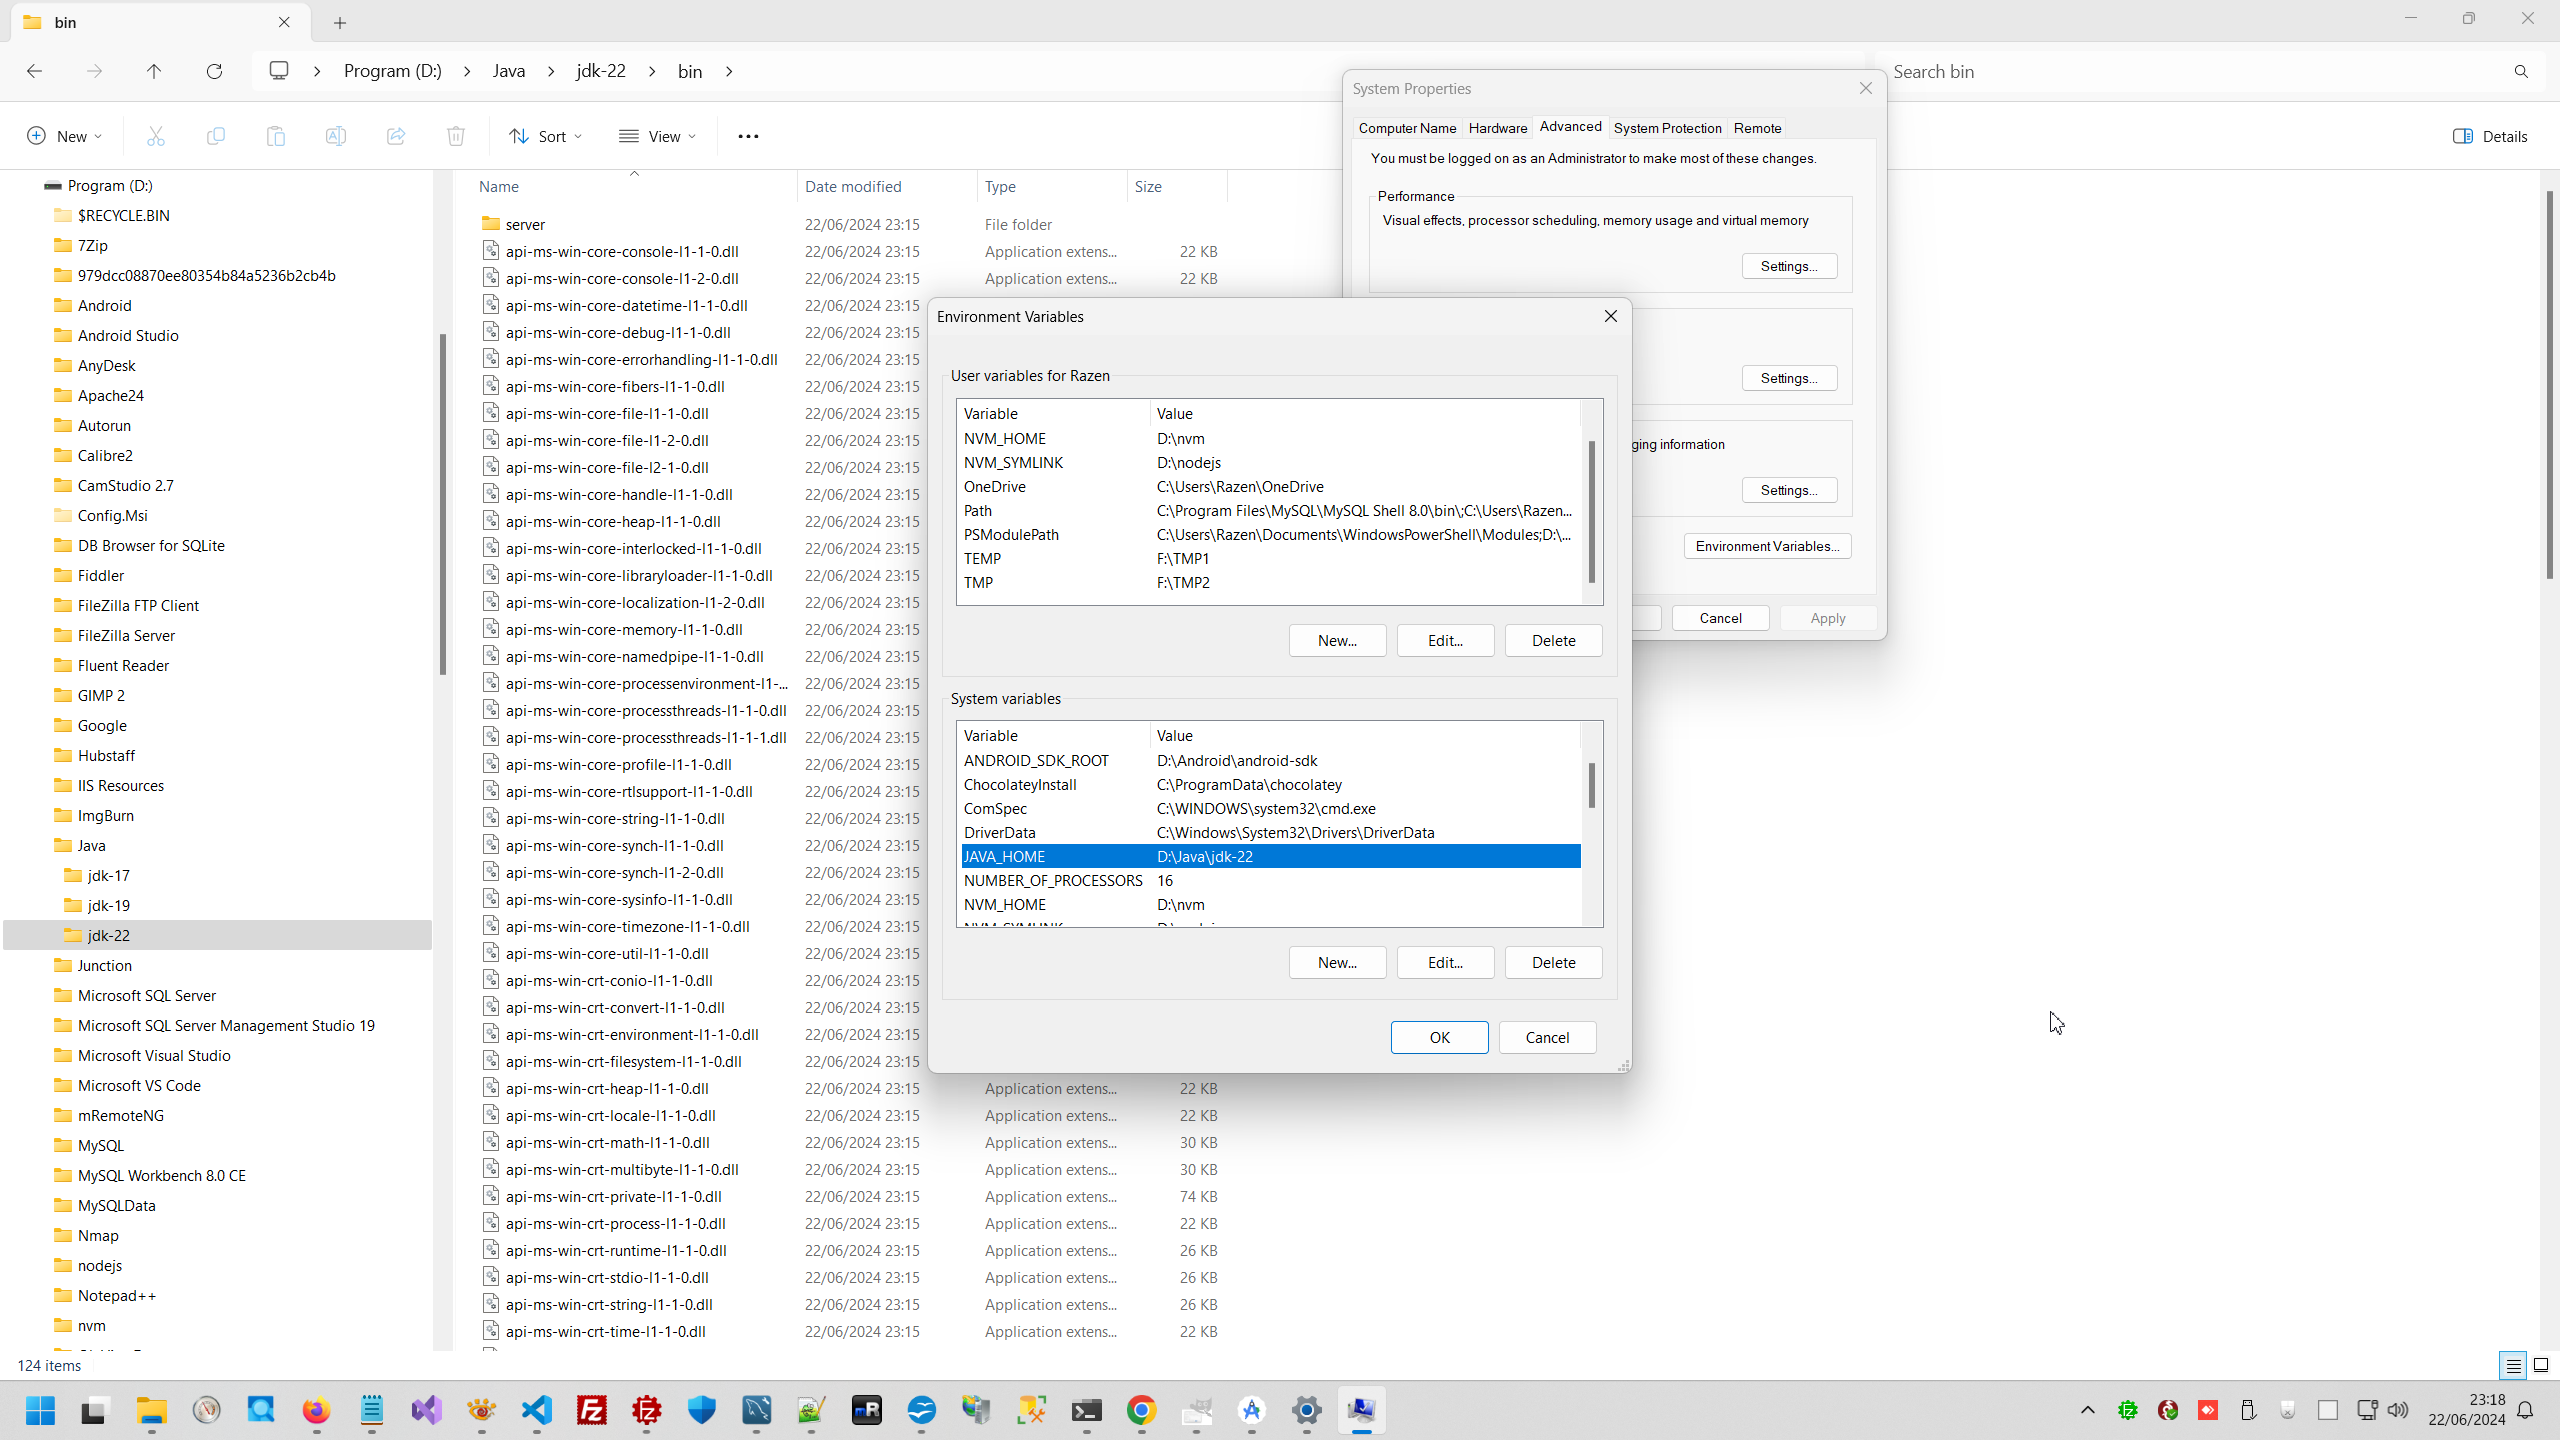
Task: Switch to the Hardware tab
Action: [x=1497, y=128]
